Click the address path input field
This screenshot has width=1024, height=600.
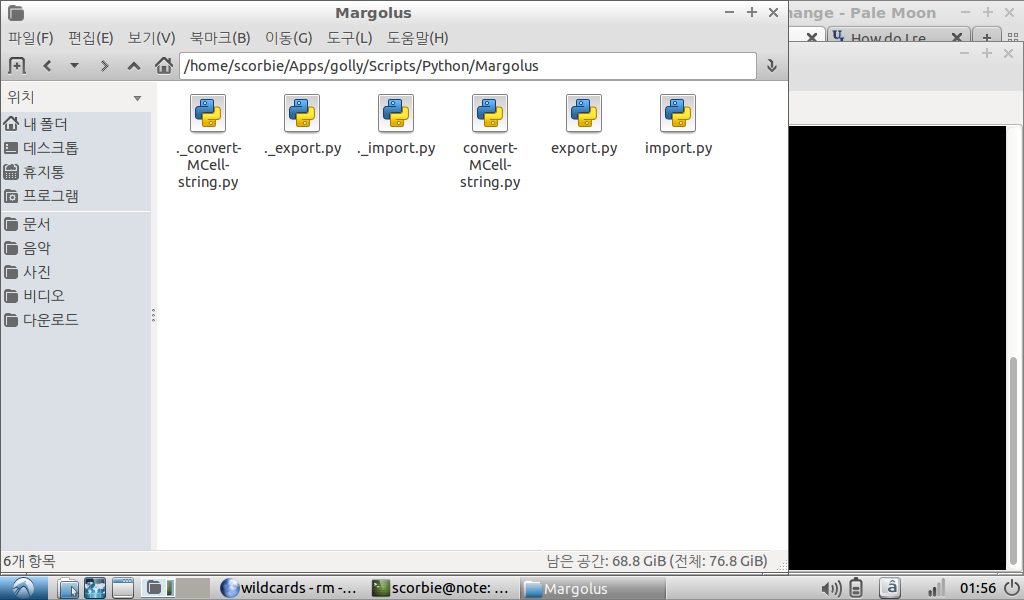(x=468, y=66)
